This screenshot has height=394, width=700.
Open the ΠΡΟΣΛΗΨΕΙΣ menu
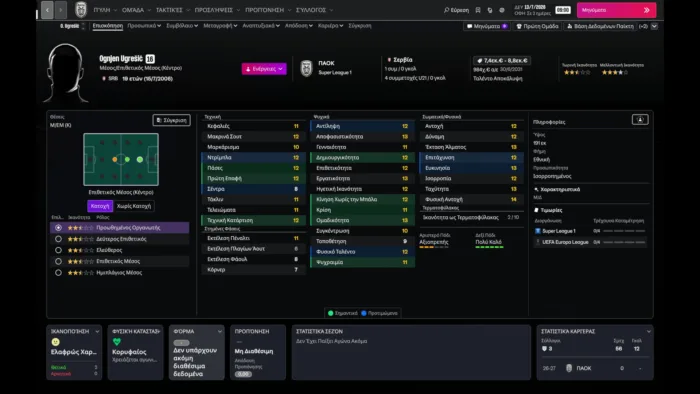(x=217, y=10)
